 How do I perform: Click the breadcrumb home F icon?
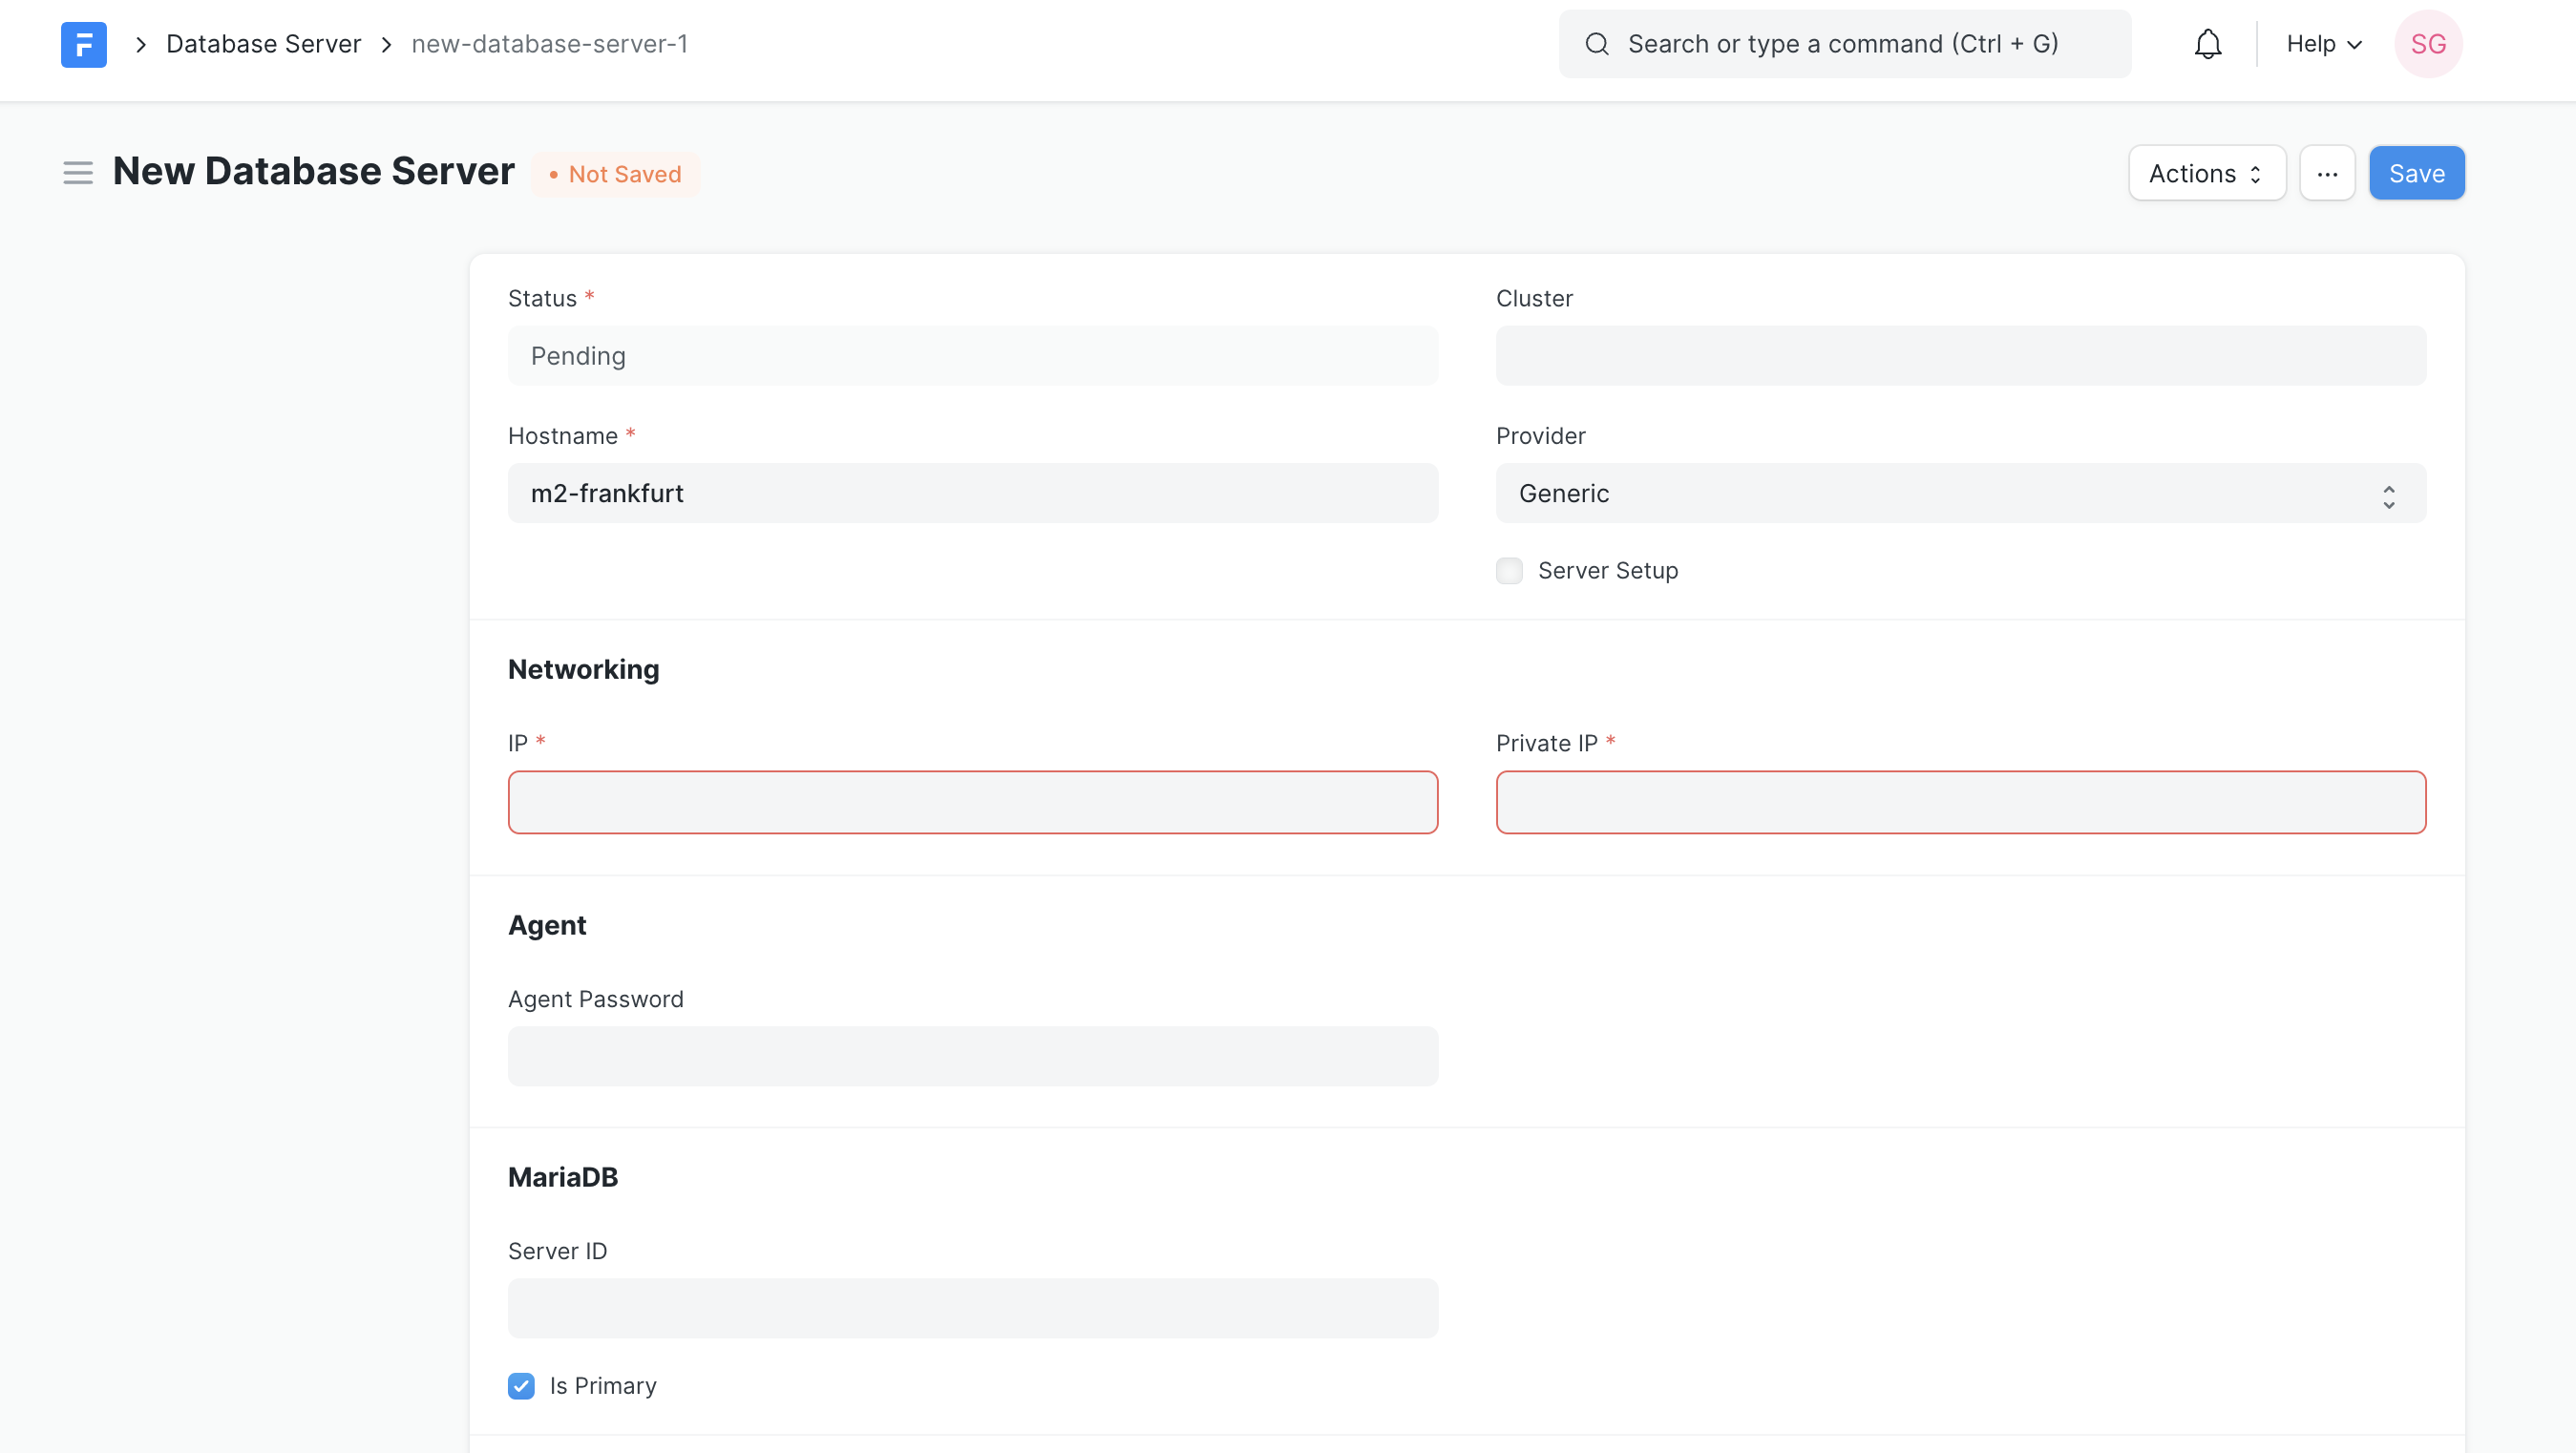click(81, 42)
